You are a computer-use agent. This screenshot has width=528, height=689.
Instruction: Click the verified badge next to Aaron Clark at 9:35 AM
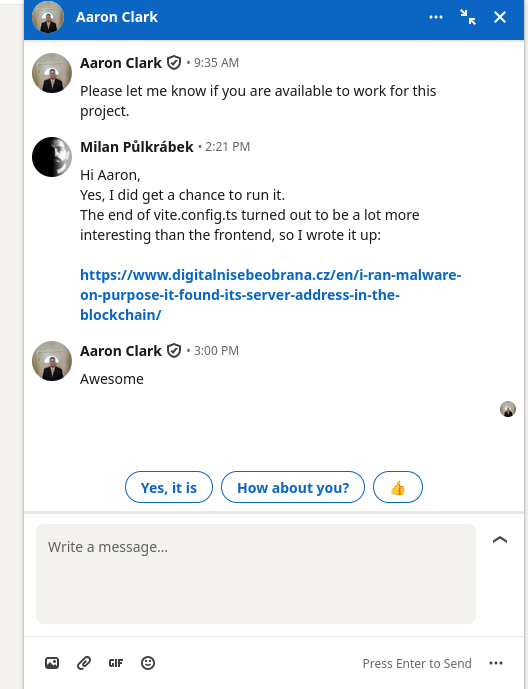(x=174, y=63)
